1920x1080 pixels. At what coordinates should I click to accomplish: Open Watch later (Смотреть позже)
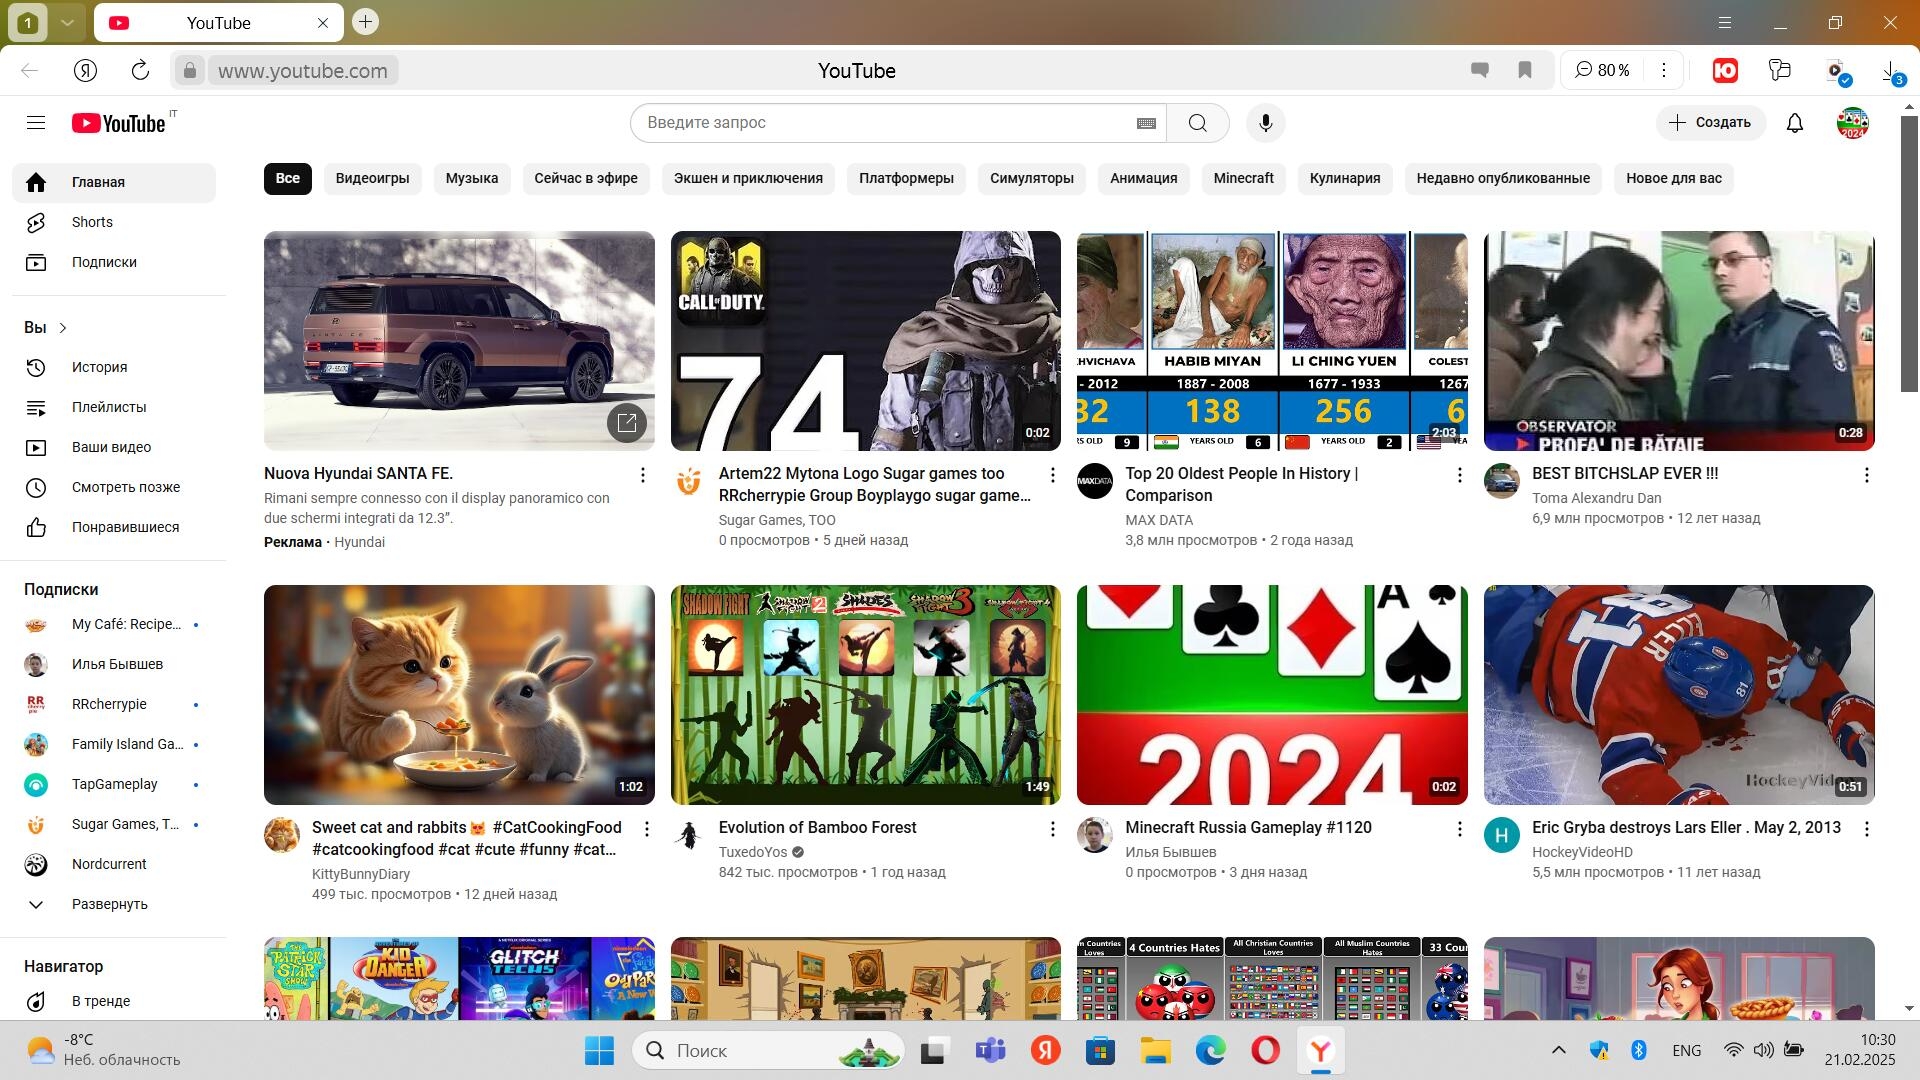(x=125, y=487)
